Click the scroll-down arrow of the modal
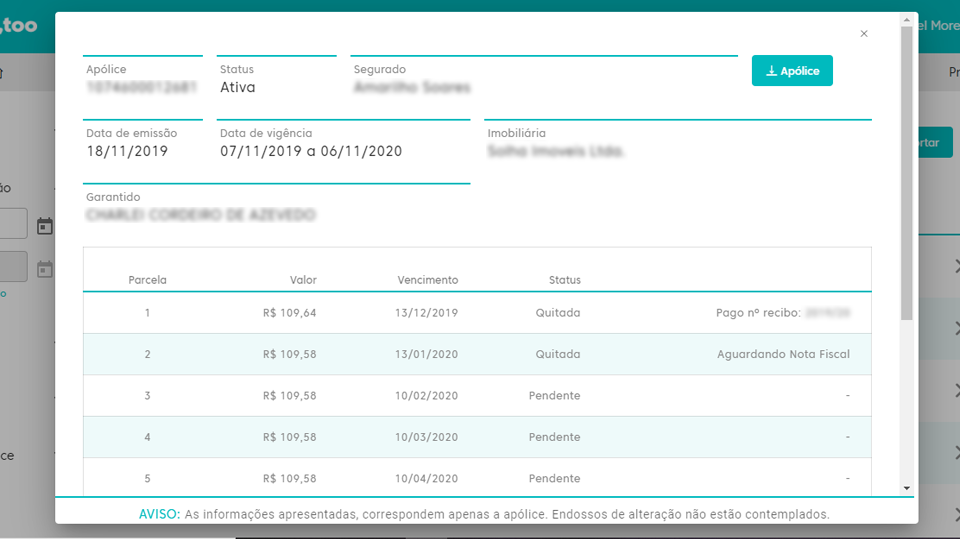The height and width of the screenshot is (539, 960). (x=907, y=488)
